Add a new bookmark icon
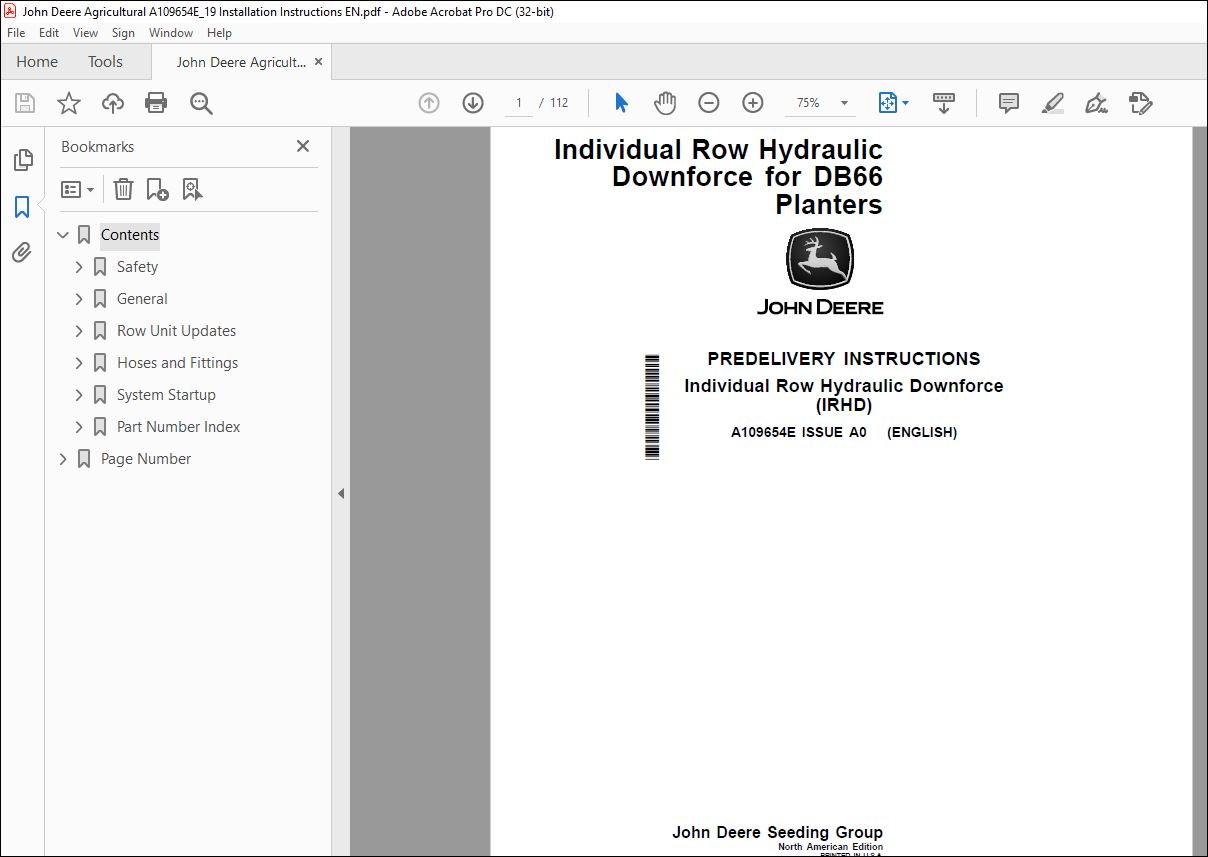 tap(157, 189)
